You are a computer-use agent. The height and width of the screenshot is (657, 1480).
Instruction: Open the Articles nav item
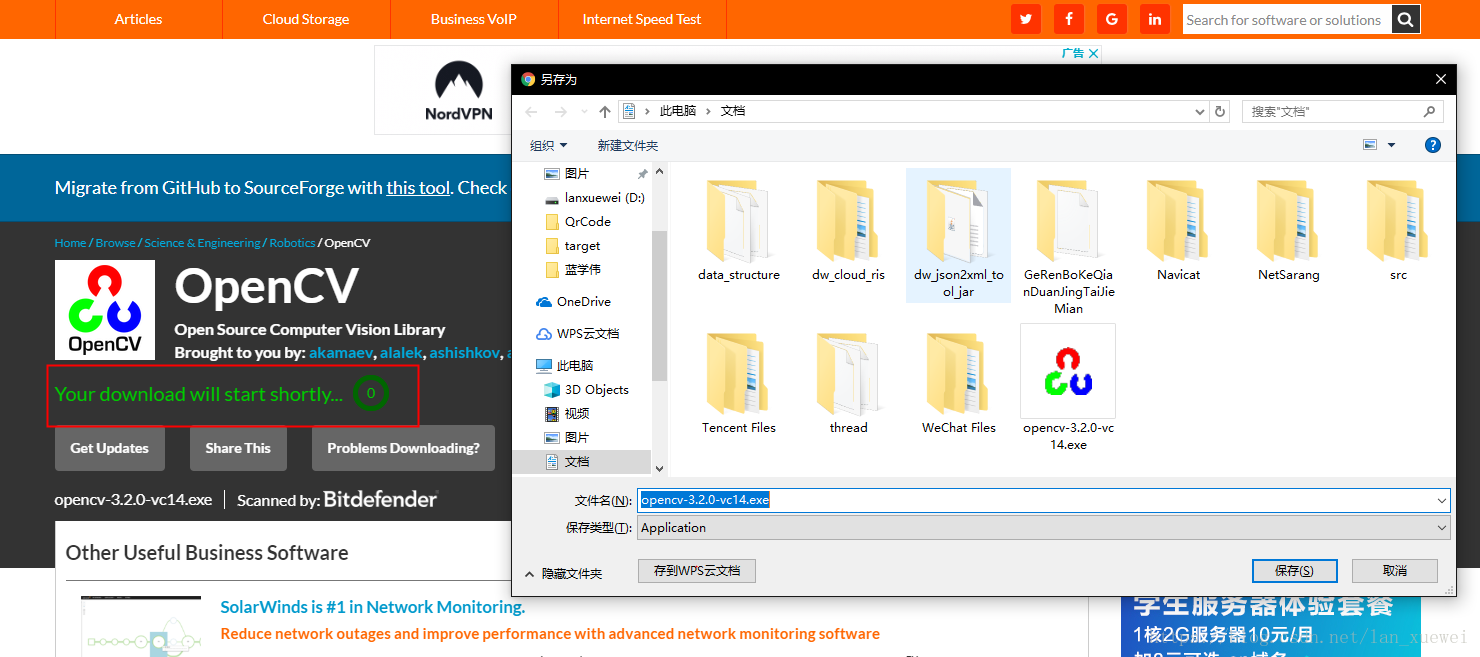click(138, 19)
